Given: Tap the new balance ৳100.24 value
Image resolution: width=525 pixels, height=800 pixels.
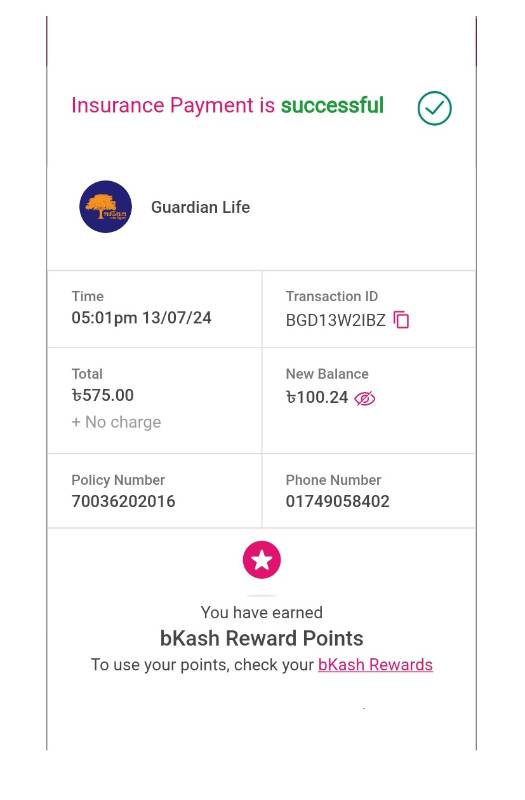Looking at the screenshot, I should 317,397.
